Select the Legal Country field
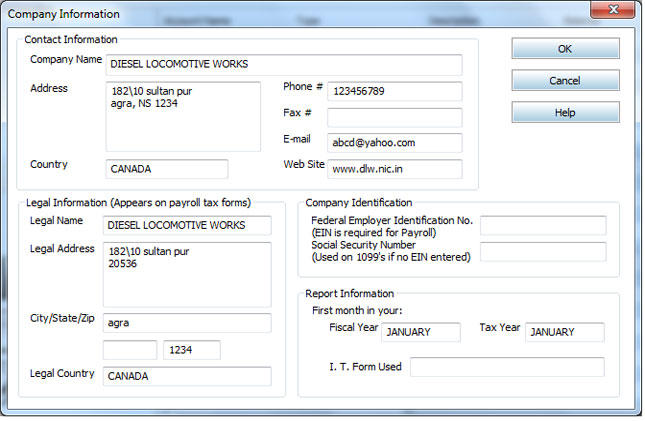This screenshot has width=645, height=421. [187, 376]
